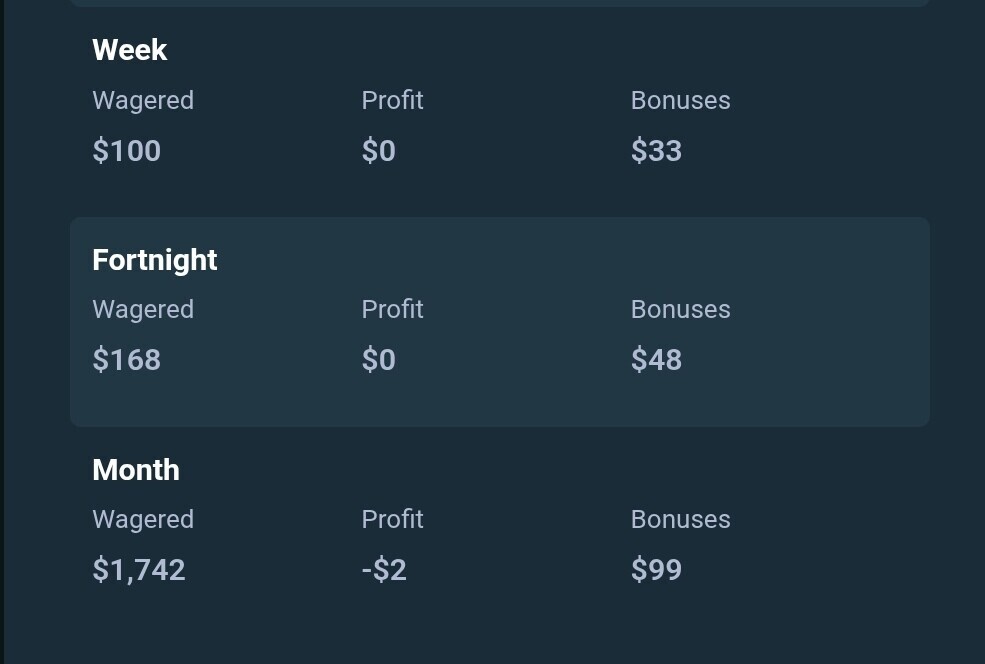Screen dimensions: 985x664
Task: Click the Week profit value $0
Action: tap(378, 151)
